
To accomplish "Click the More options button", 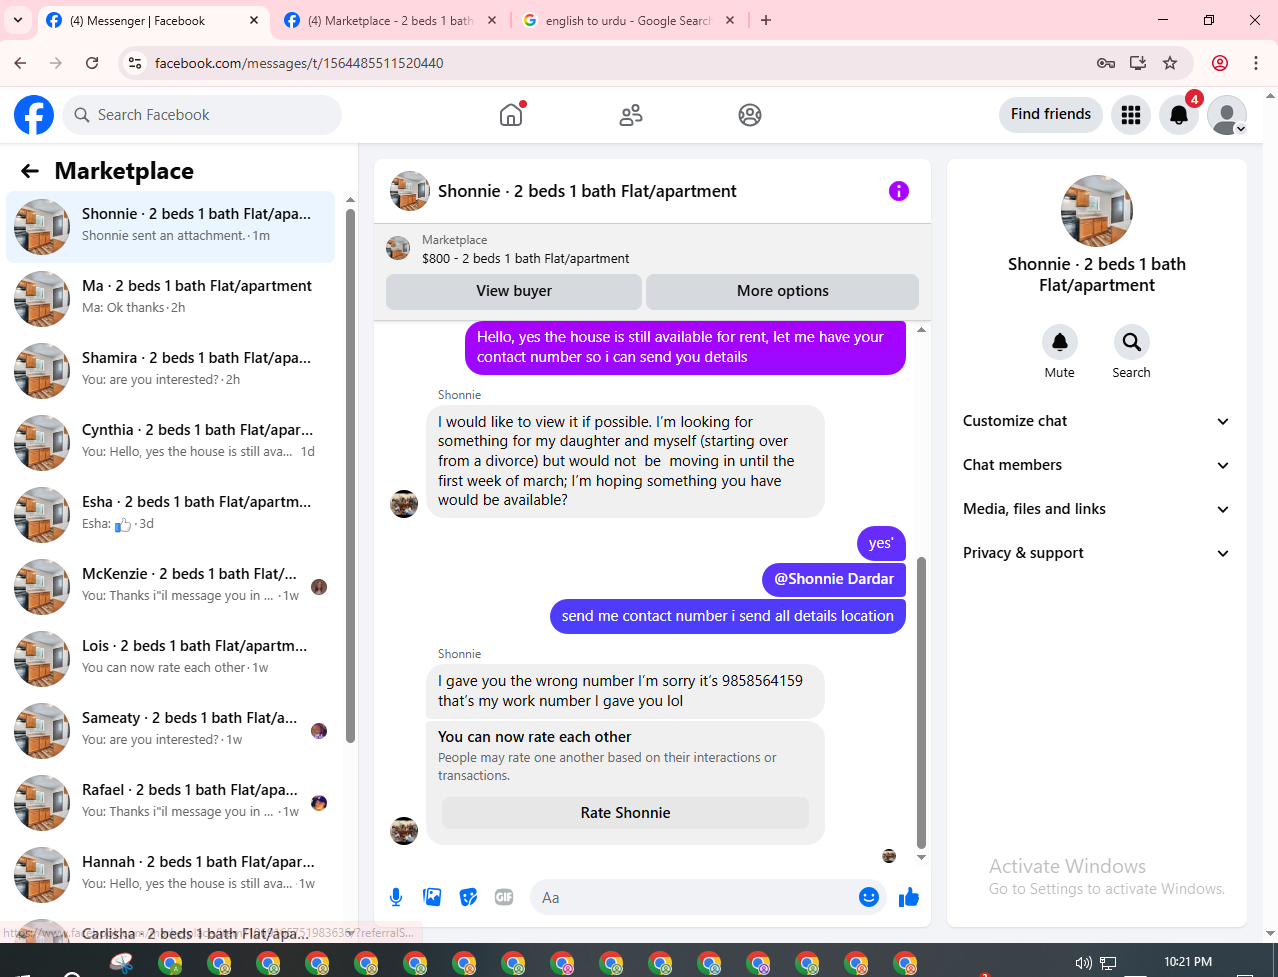I will pyautogui.click(x=782, y=291).
